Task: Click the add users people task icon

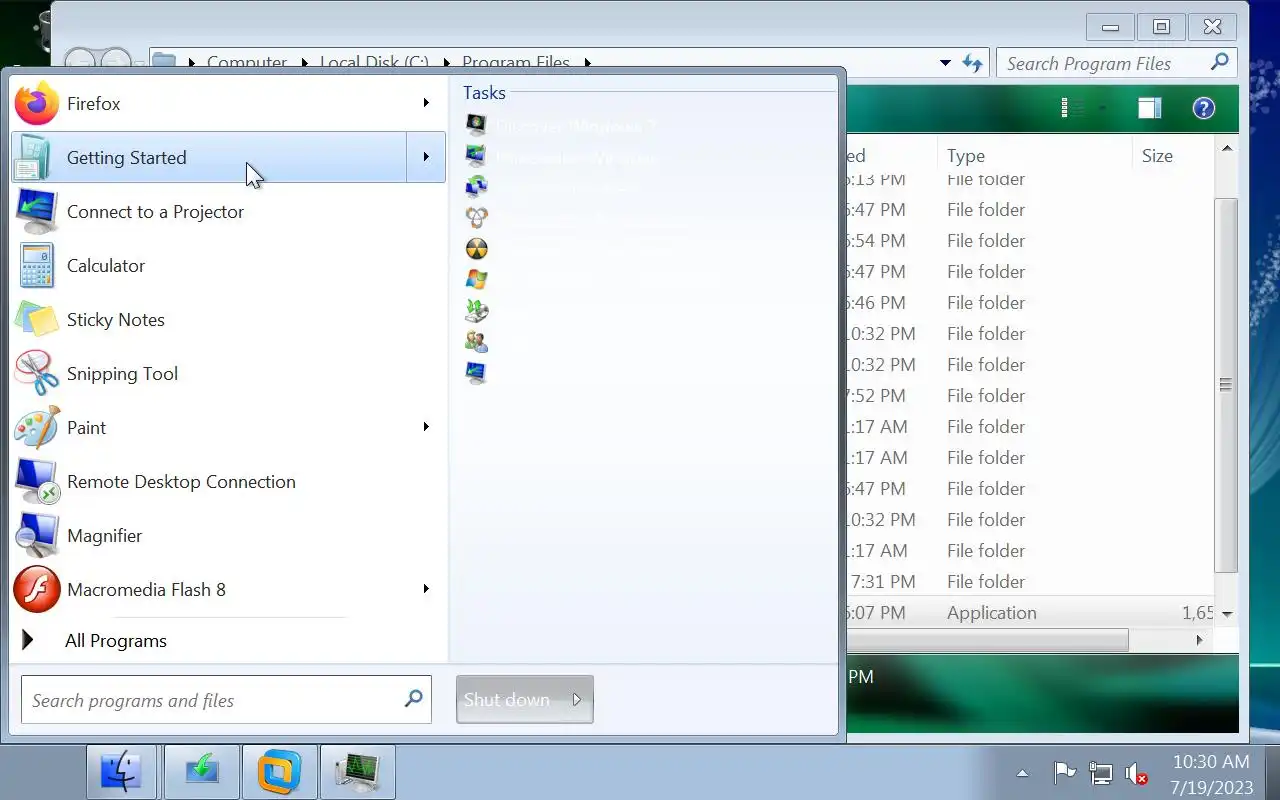Action: pos(477,342)
